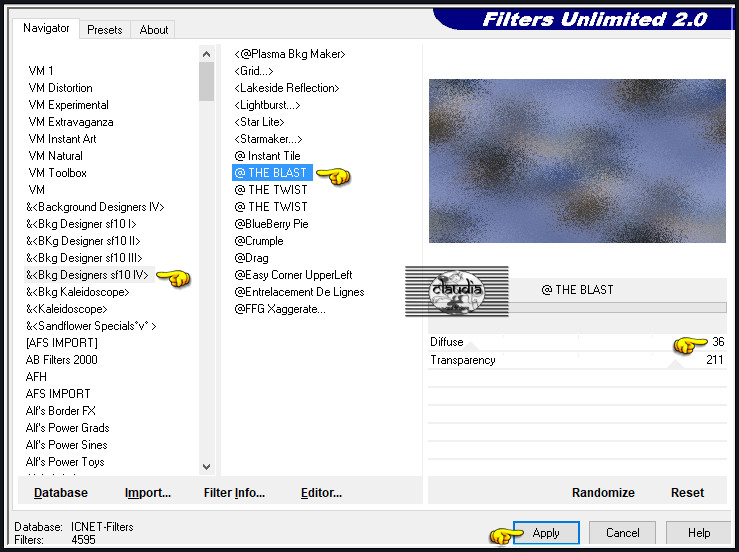The width and height of the screenshot is (739, 552).
Task: Select &<Background Designers IV> category
Action: (x=95, y=206)
